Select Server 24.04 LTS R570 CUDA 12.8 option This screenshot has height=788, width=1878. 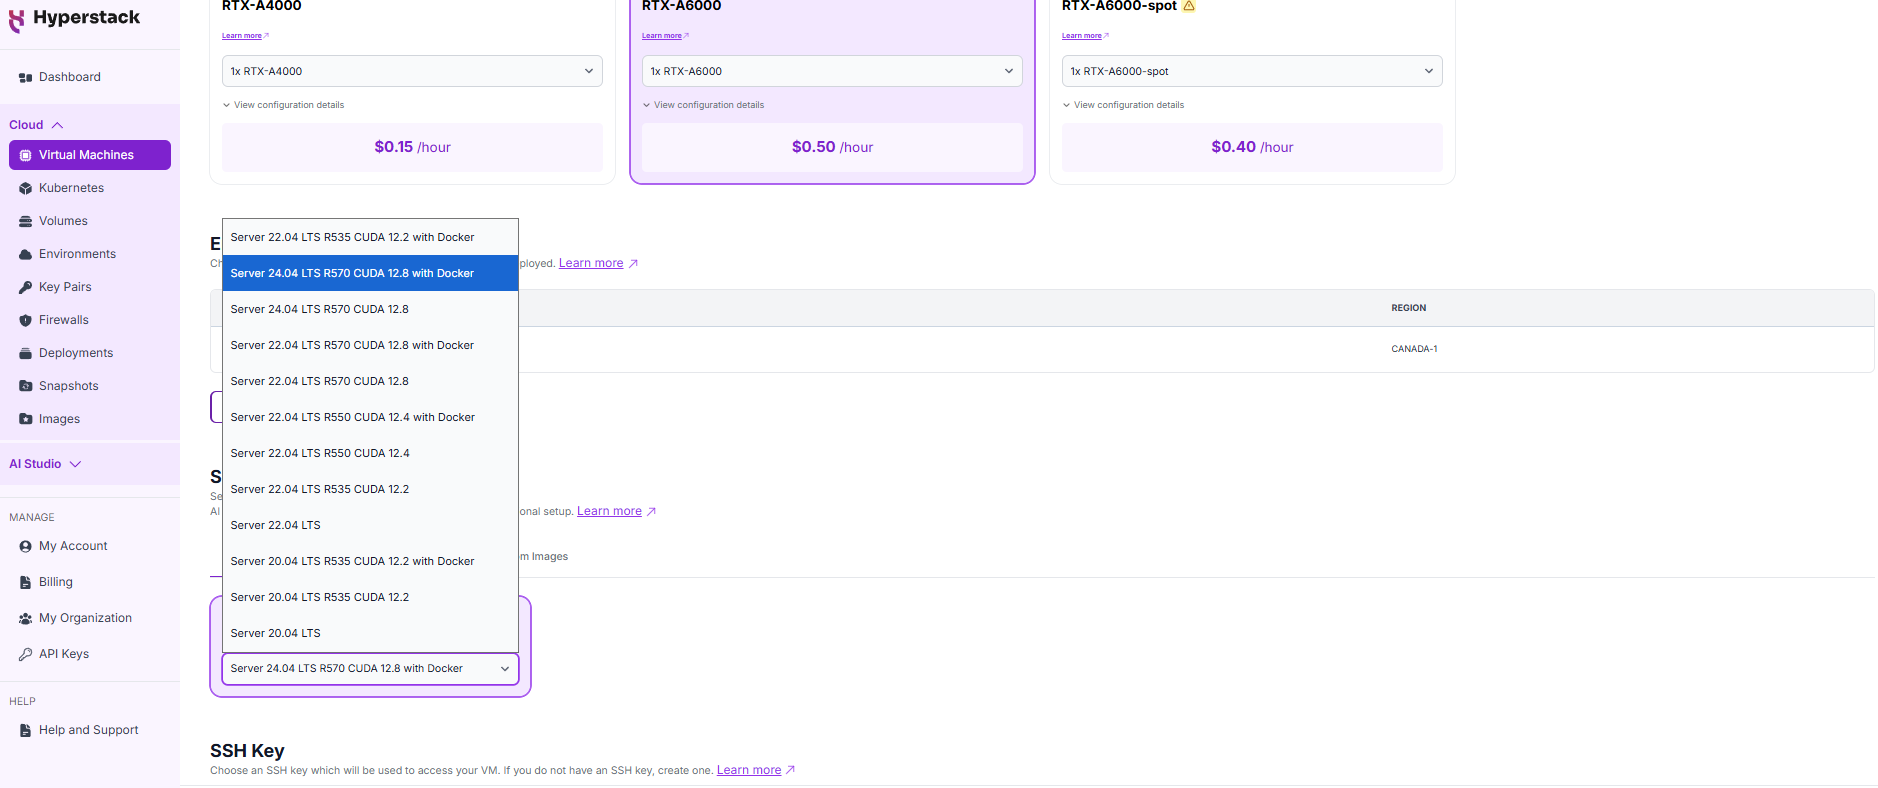[370, 309]
